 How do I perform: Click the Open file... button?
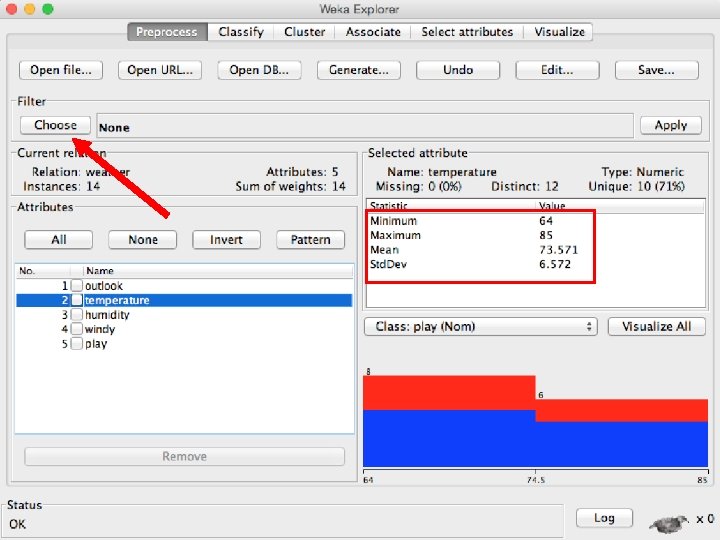(x=61, y=70)
